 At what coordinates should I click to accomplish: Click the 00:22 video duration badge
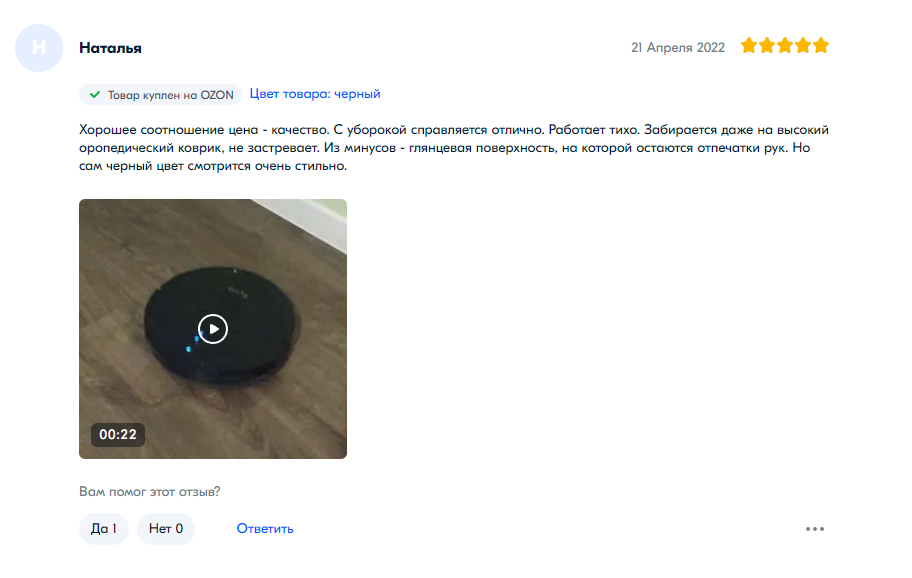click(117, 434)
